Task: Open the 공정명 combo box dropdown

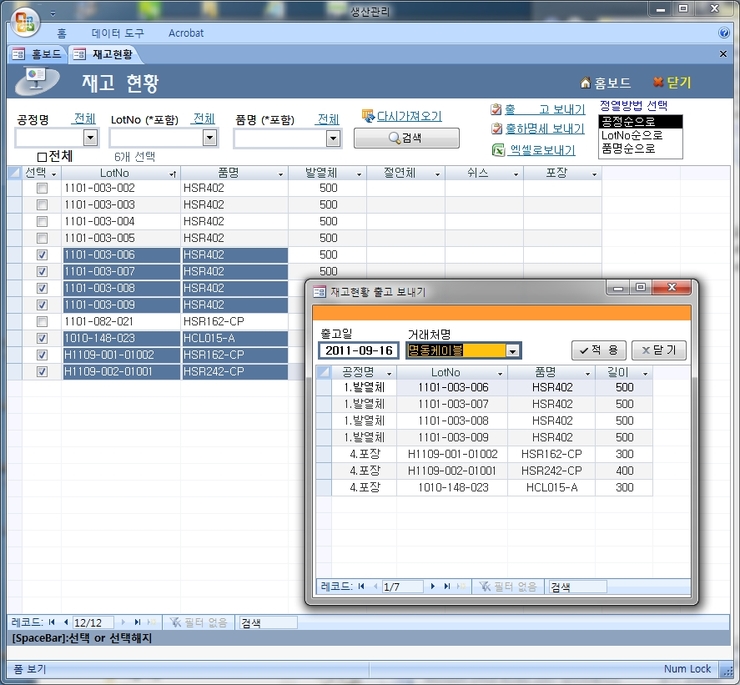Action: point(90,138)
